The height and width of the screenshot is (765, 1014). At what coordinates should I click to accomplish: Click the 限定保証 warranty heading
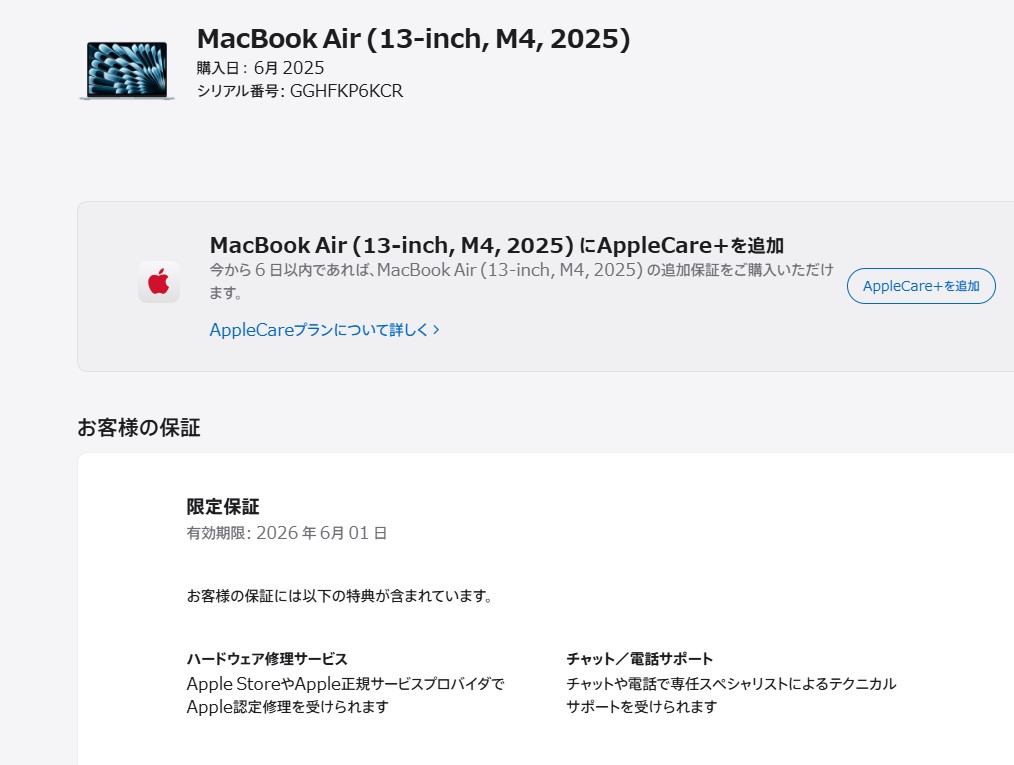(223, 506)
